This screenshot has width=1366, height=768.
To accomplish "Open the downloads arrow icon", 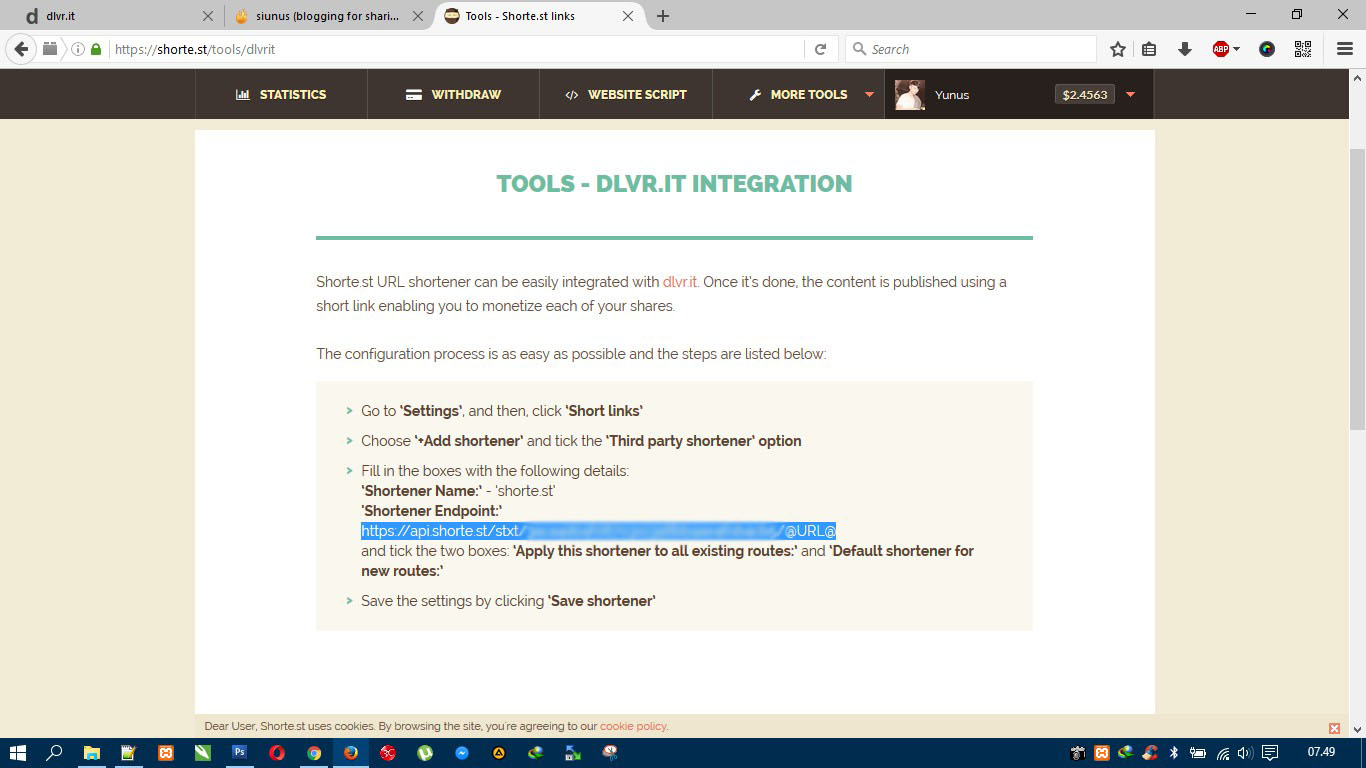I will 1185,49.
